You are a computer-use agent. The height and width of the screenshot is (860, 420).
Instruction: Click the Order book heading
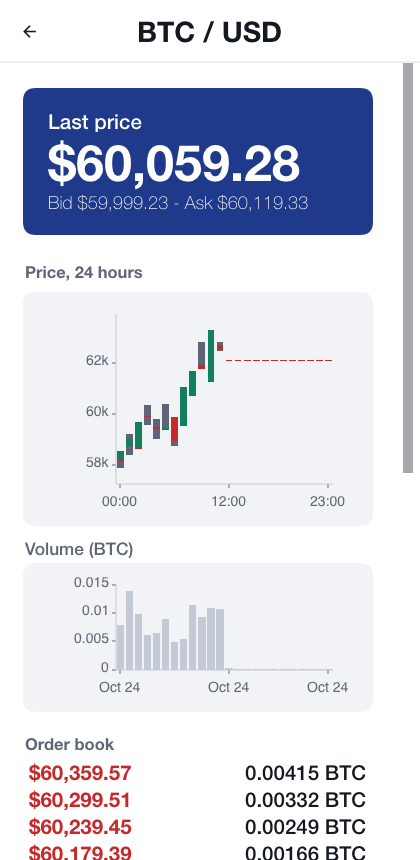coord(70,744)
